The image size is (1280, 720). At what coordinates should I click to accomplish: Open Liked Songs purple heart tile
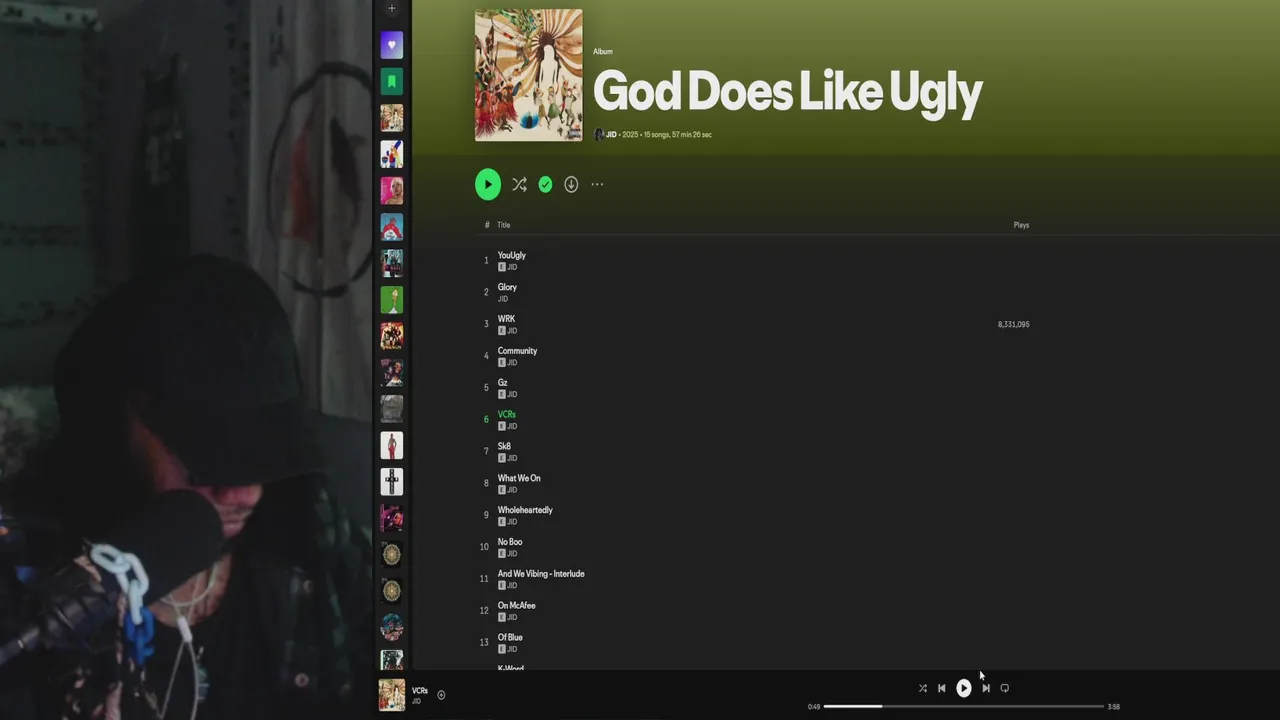(x=392, y=45)
